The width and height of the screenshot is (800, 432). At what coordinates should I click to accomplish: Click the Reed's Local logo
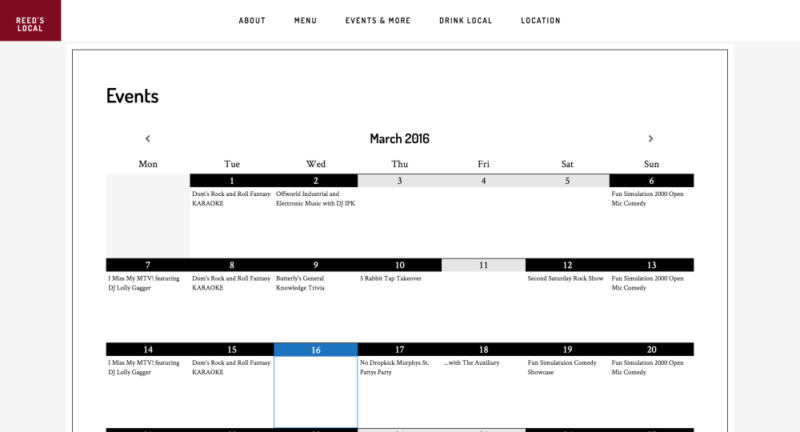click(x=30, y=20)
